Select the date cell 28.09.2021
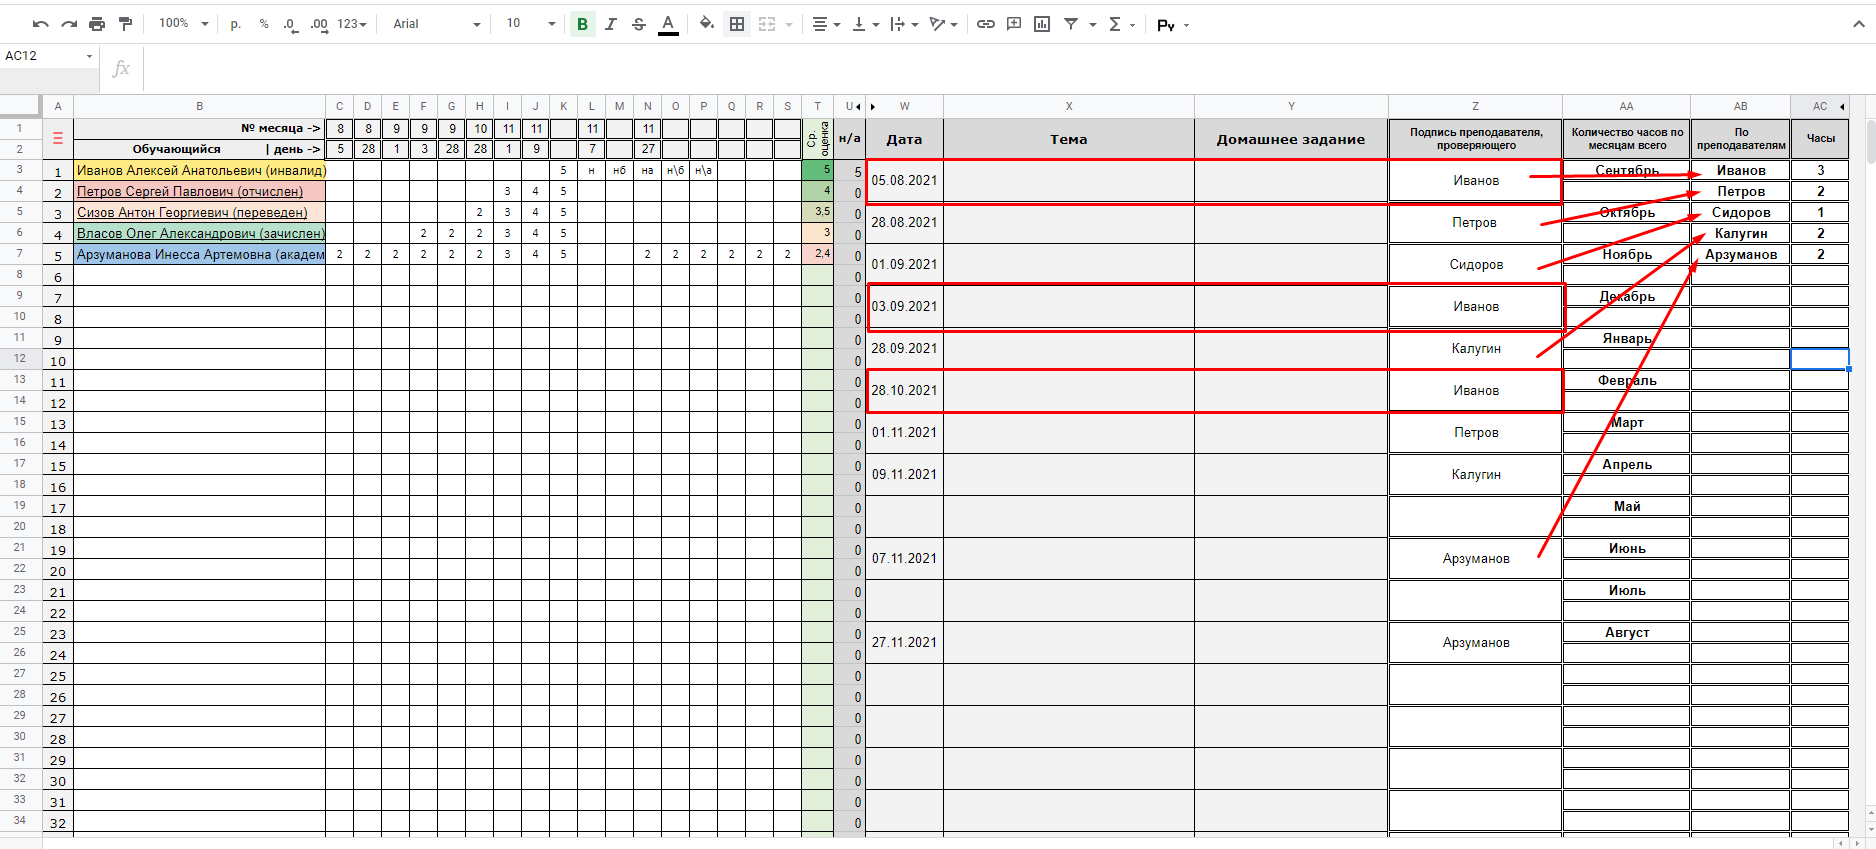1876x849 pixels. pyautogui.click(x=904, y=348)
